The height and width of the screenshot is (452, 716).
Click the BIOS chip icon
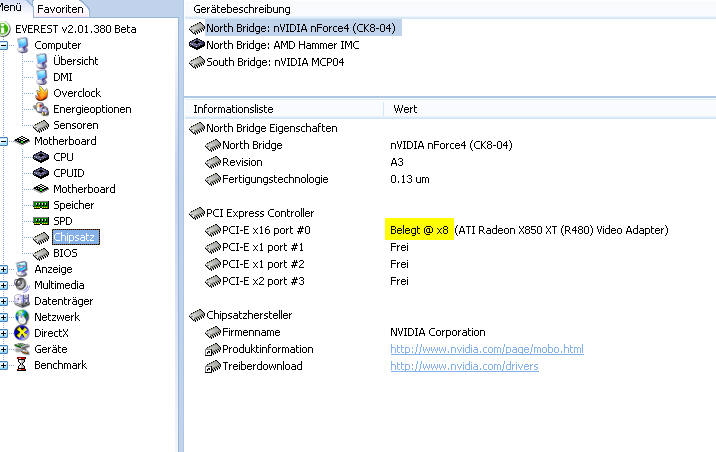point(41,253)
